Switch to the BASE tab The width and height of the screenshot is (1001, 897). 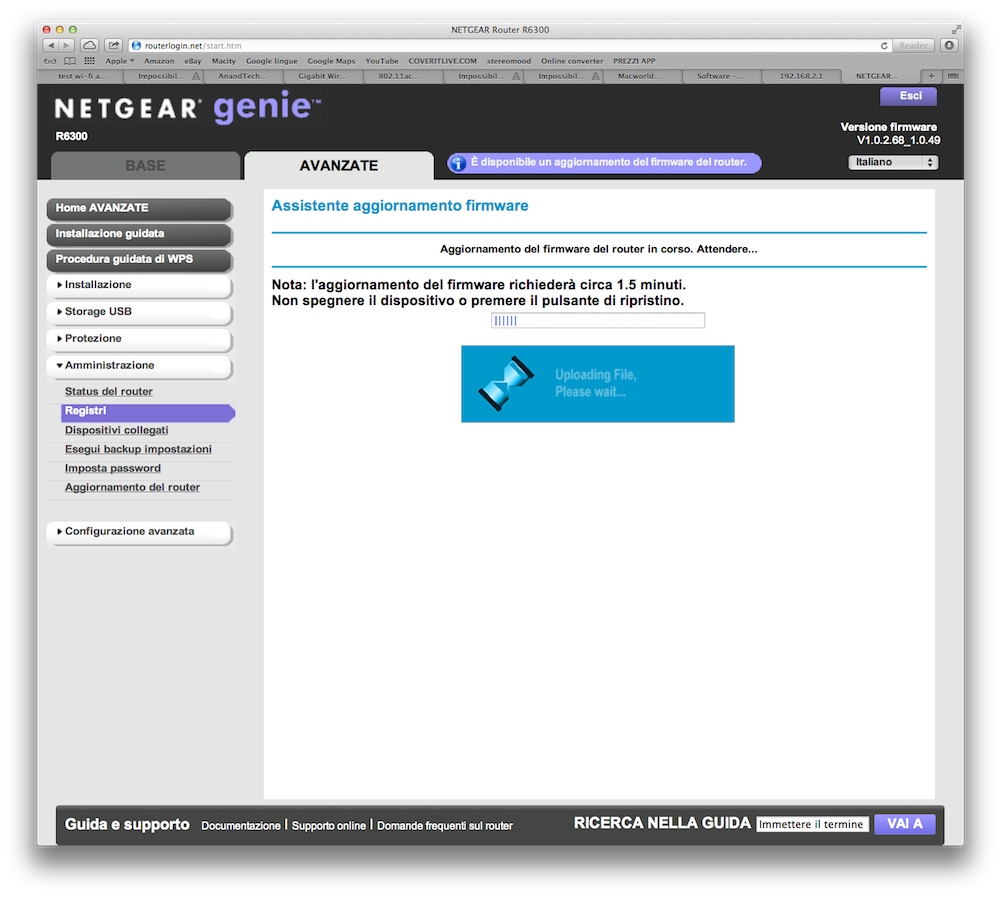[x=146, y=165]
